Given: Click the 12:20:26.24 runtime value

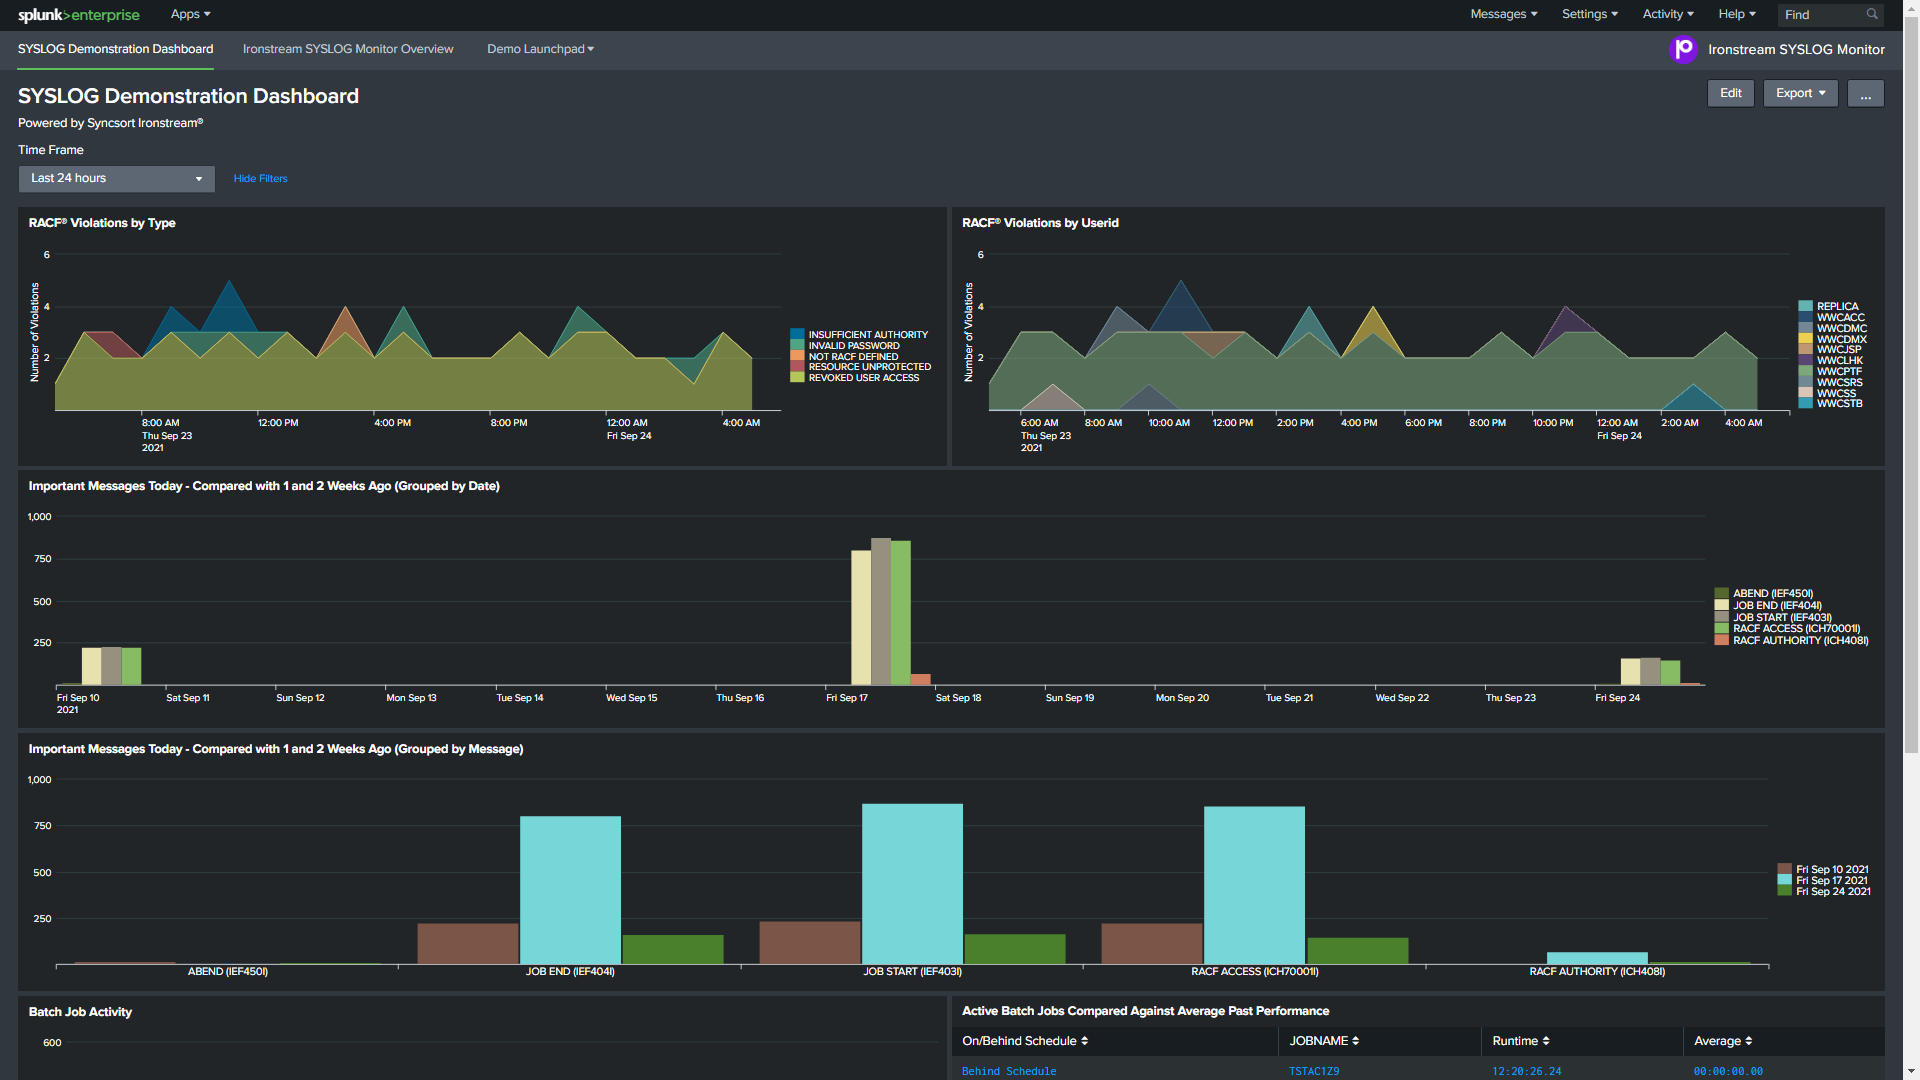Looking at the screenshot, I should click(1527, 1071).
